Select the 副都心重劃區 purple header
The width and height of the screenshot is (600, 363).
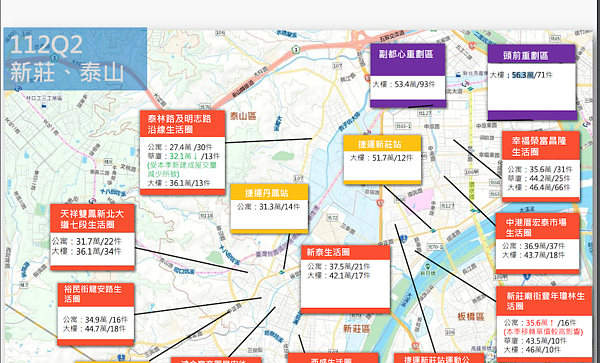[408, 59]
